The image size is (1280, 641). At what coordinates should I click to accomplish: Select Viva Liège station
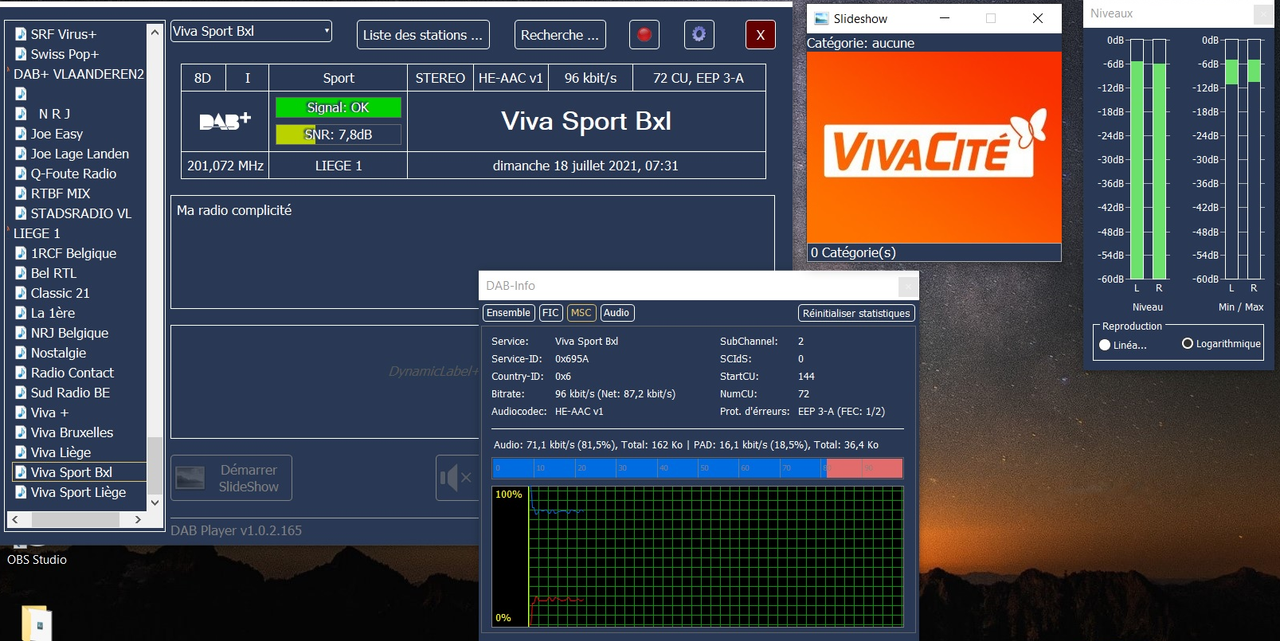(61, 452)
